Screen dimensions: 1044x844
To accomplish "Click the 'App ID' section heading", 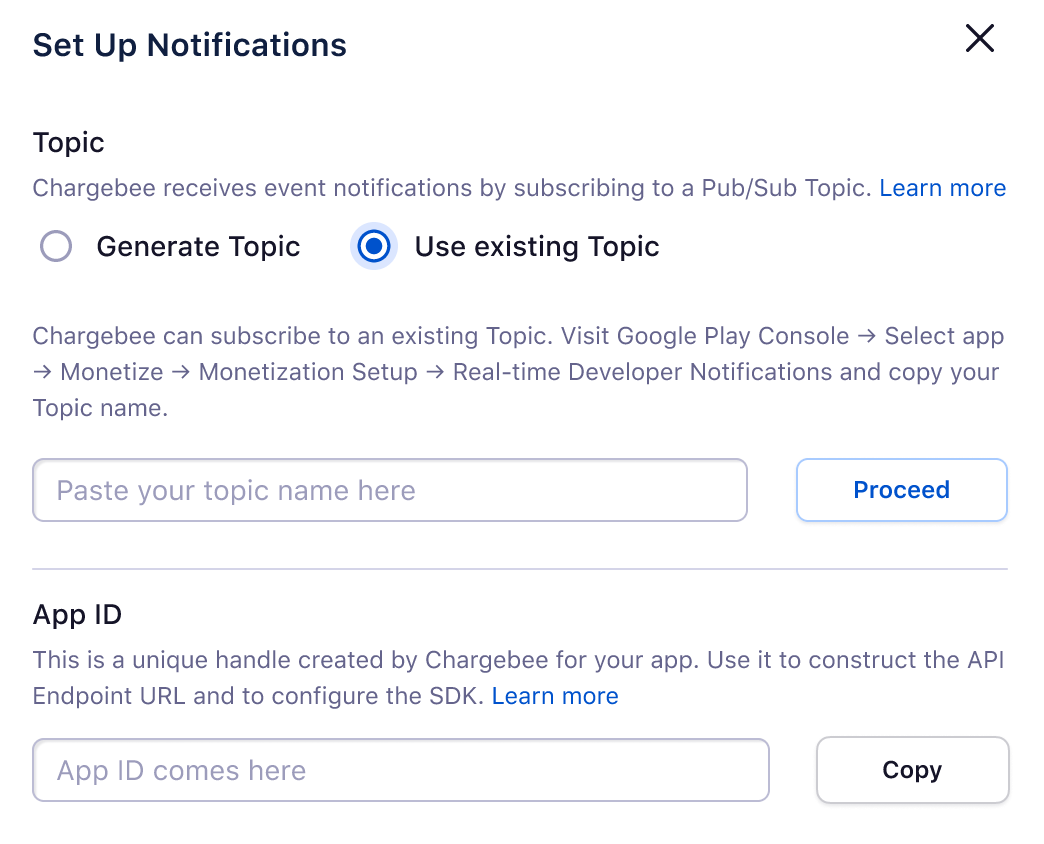I will point(77,614).
